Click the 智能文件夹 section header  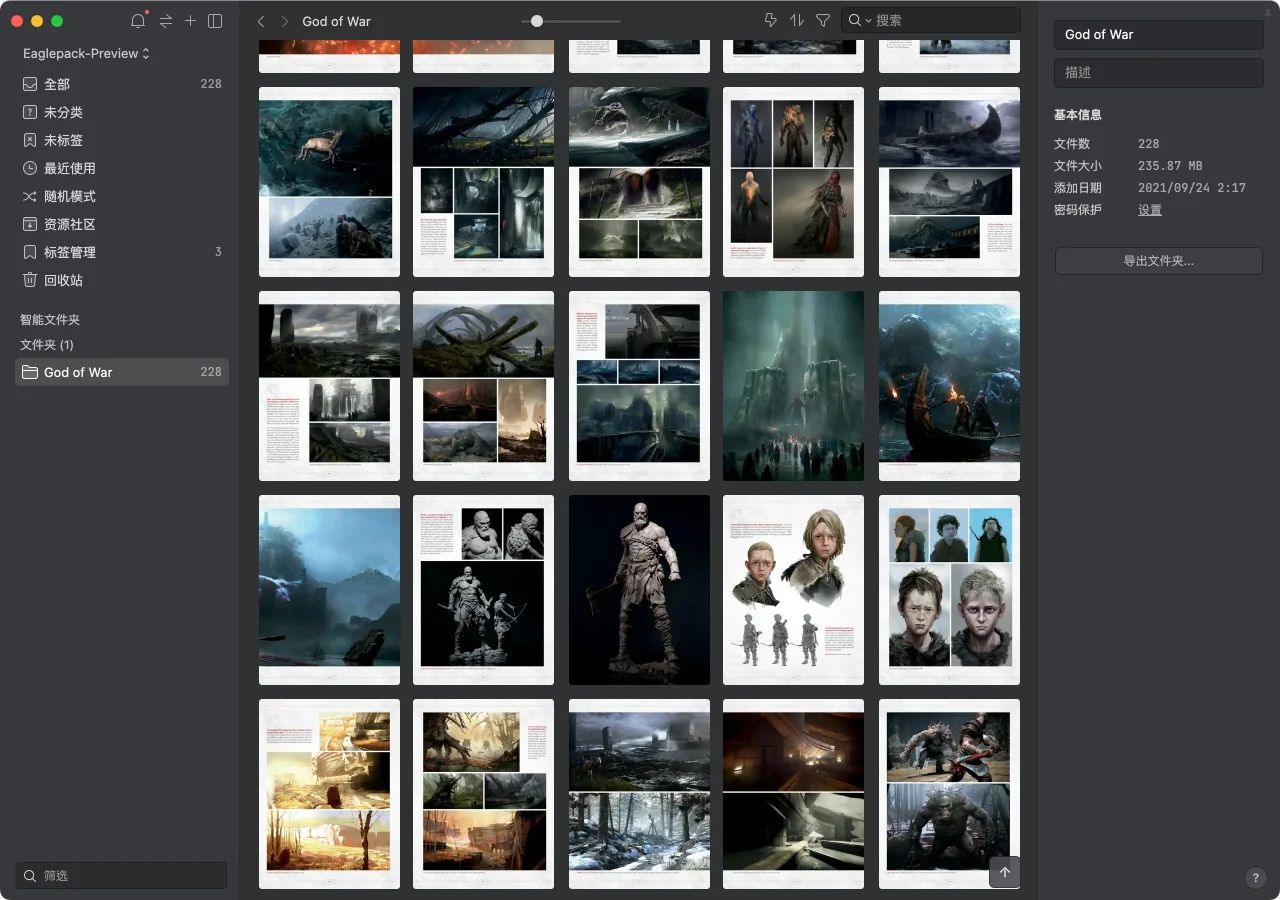pos(50,320)
